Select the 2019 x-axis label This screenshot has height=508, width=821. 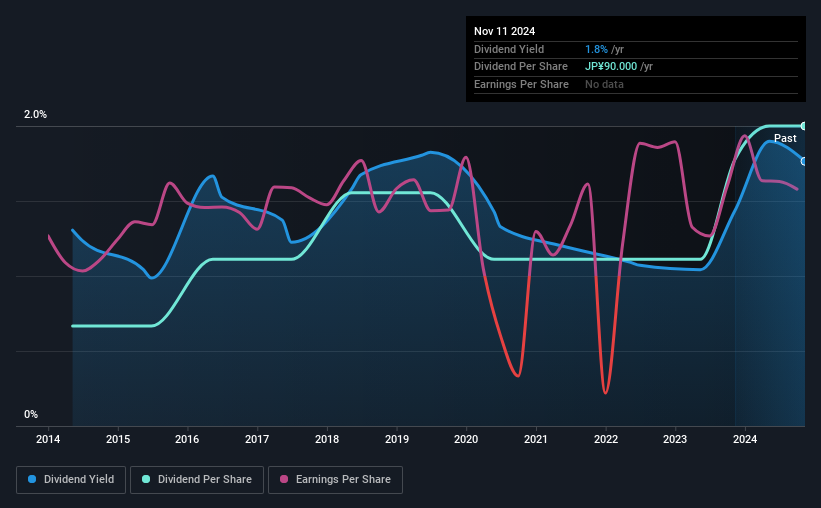click(397, 439)
